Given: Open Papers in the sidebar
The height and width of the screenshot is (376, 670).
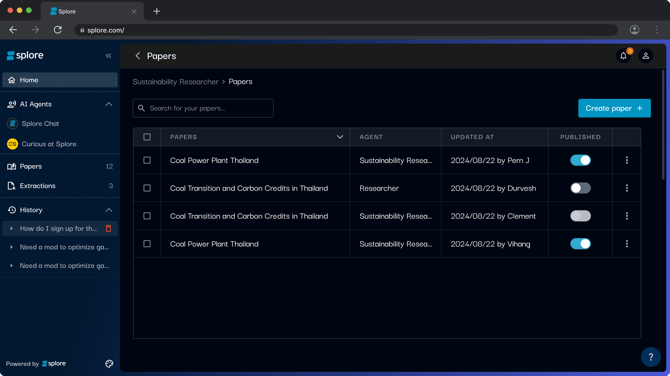Looking at the screenshot, I should tap(60, 166).
